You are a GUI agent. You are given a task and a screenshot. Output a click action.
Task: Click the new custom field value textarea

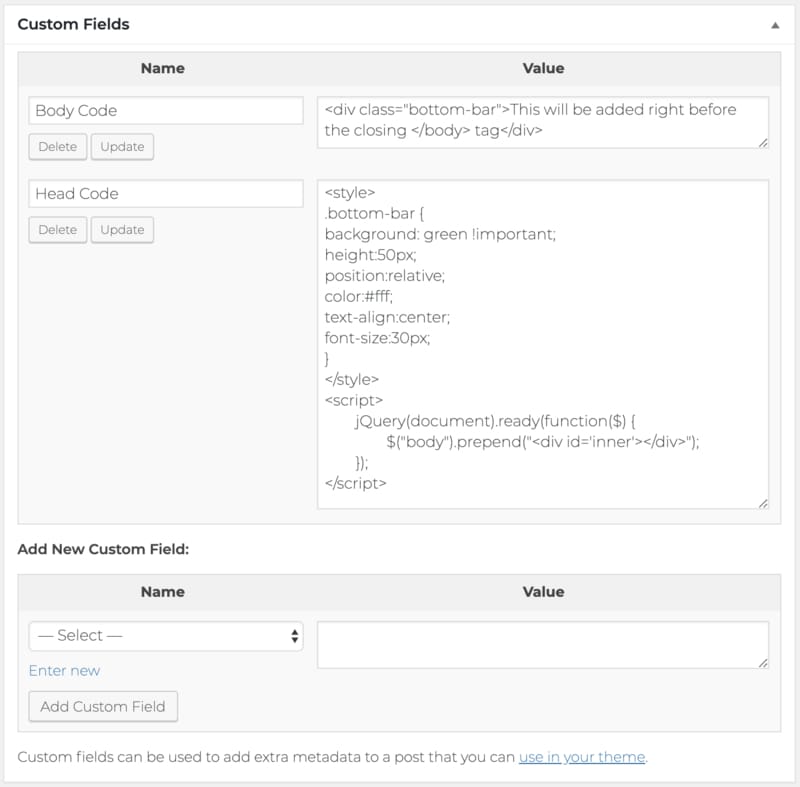[543, 645]
